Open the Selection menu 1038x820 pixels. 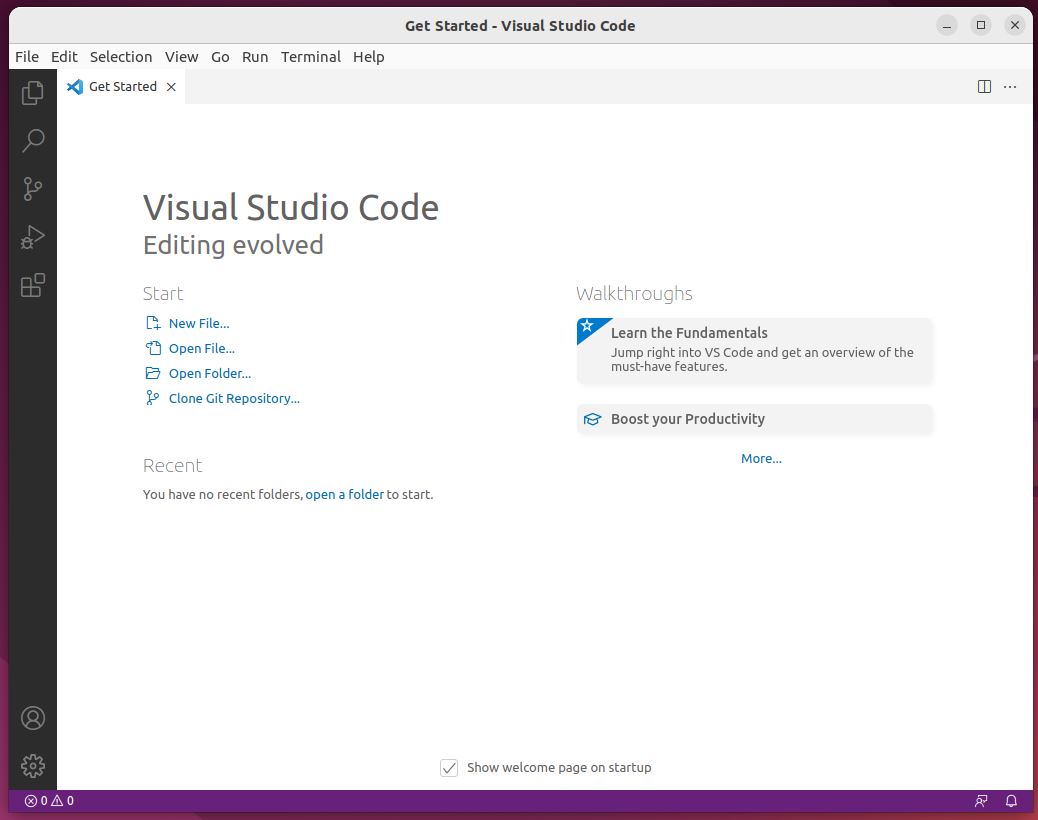[121, 57]
